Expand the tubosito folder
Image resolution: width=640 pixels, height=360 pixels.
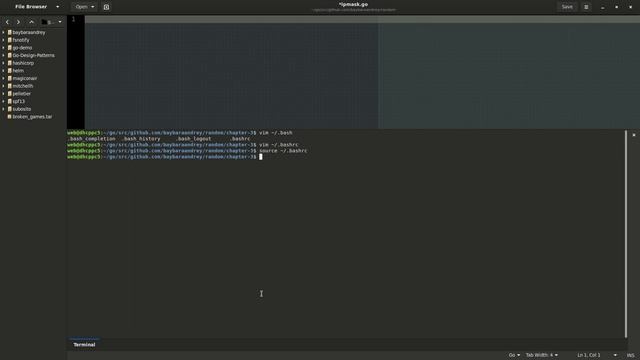pos(4,109)
